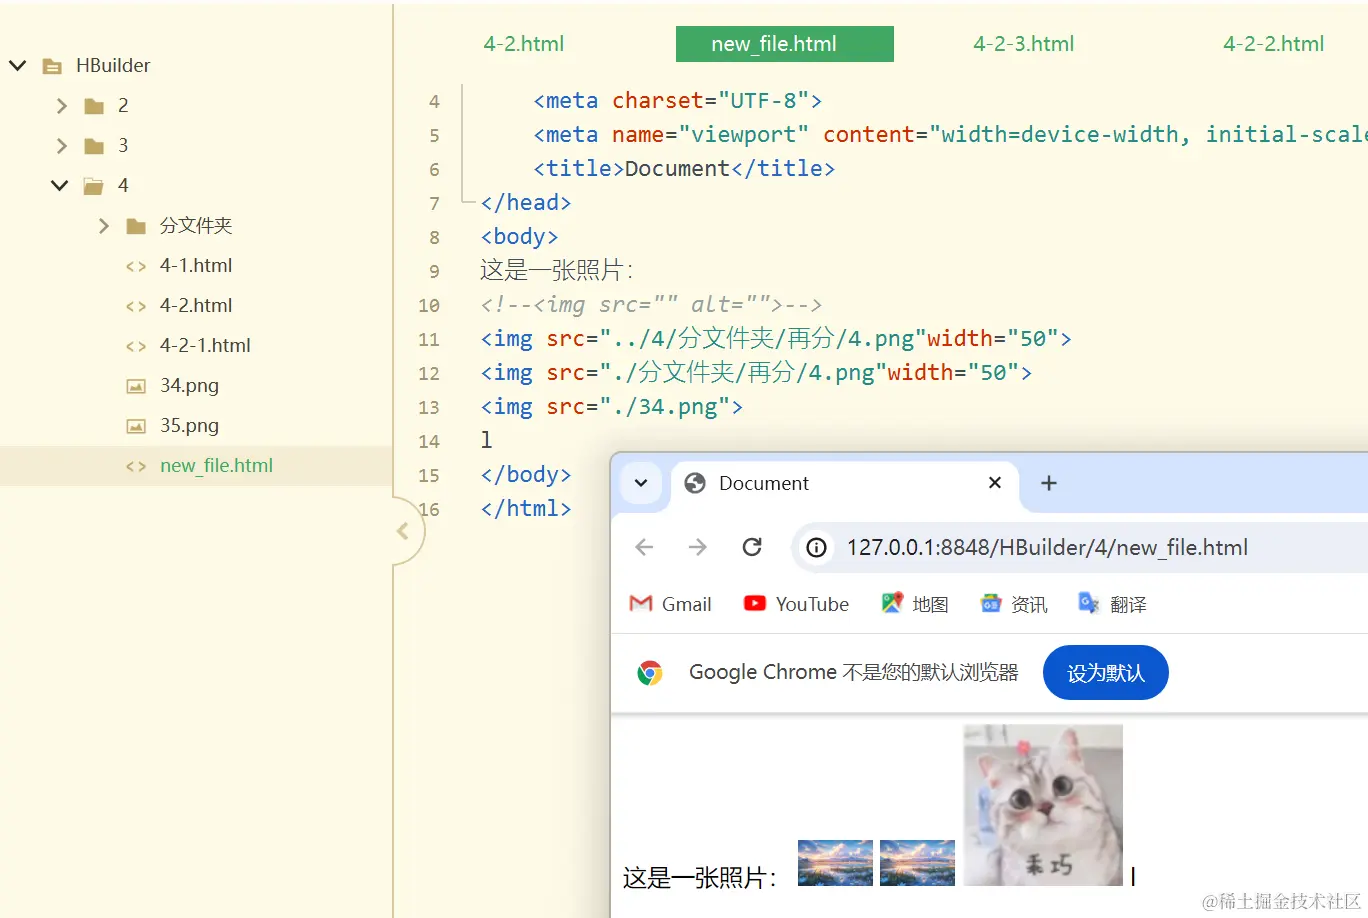This screenshot has height=918, width=1368.
Task: Reload the page in Chrome
Action: click(752, 547)
